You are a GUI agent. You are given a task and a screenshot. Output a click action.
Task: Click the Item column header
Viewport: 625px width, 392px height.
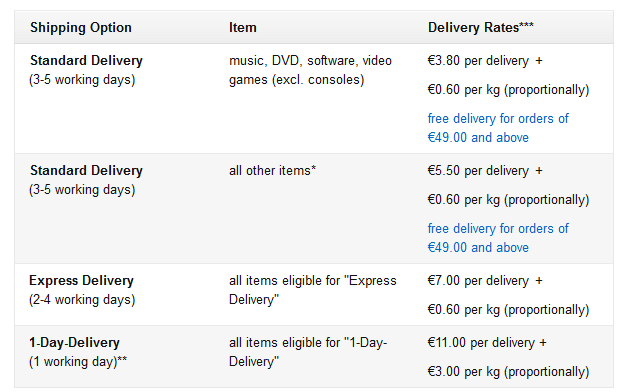243,28
